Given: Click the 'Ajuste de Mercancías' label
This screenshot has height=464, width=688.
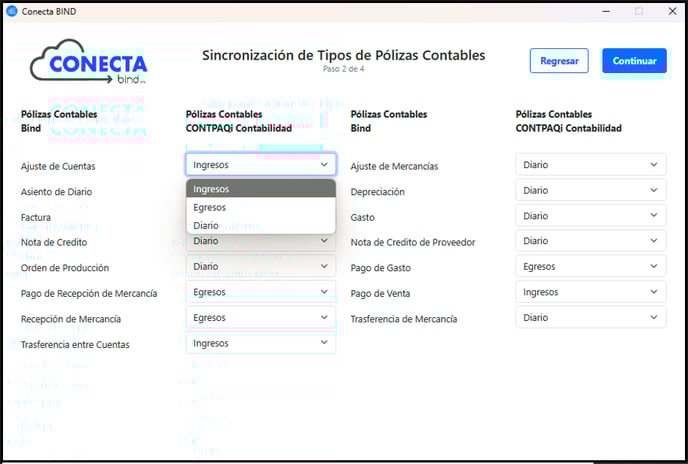Looking at the screenshot, I should [x=394, y=166].
